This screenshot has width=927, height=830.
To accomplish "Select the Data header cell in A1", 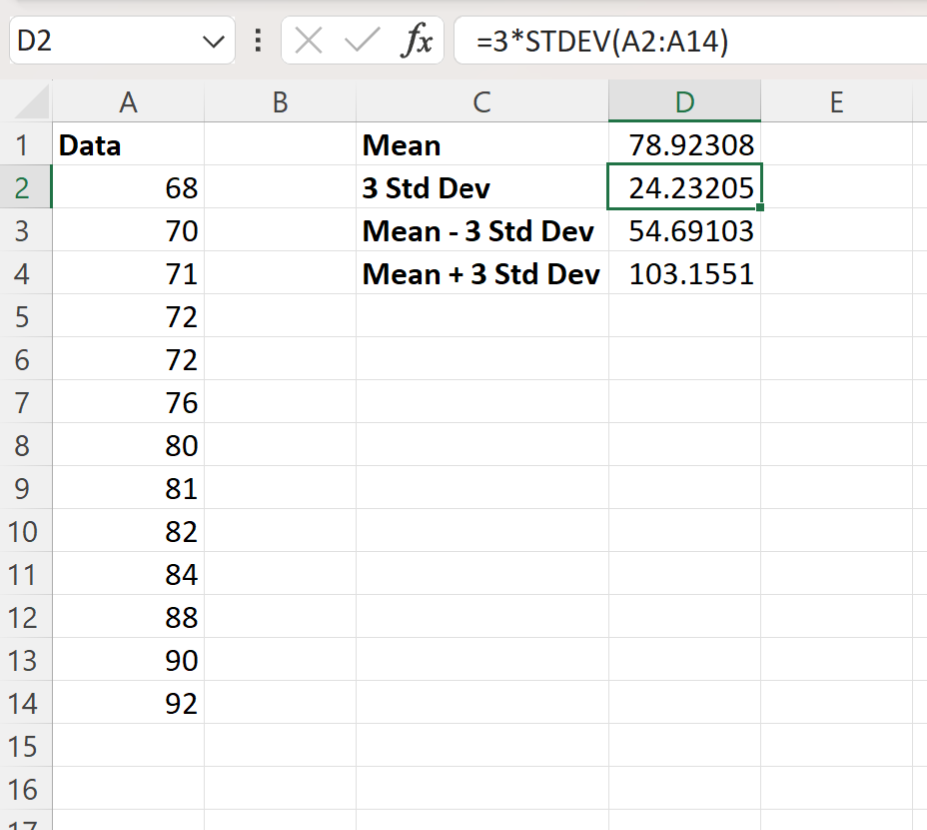I will (128, 145).
